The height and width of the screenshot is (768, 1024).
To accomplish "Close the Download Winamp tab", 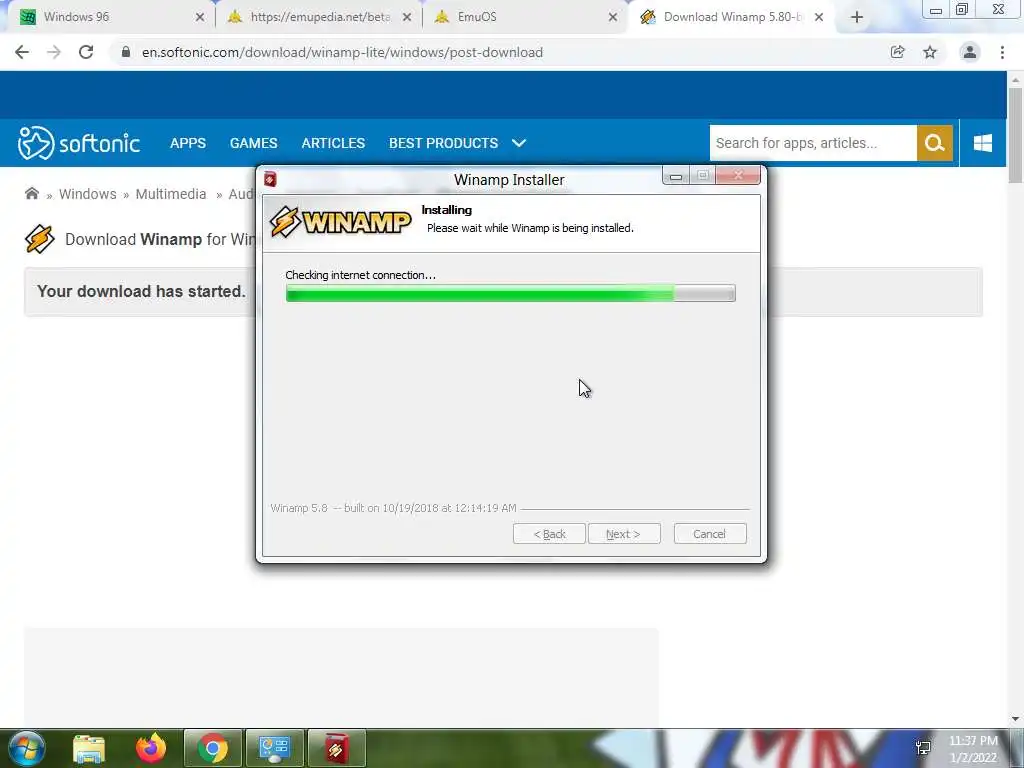I will (819, 18).
